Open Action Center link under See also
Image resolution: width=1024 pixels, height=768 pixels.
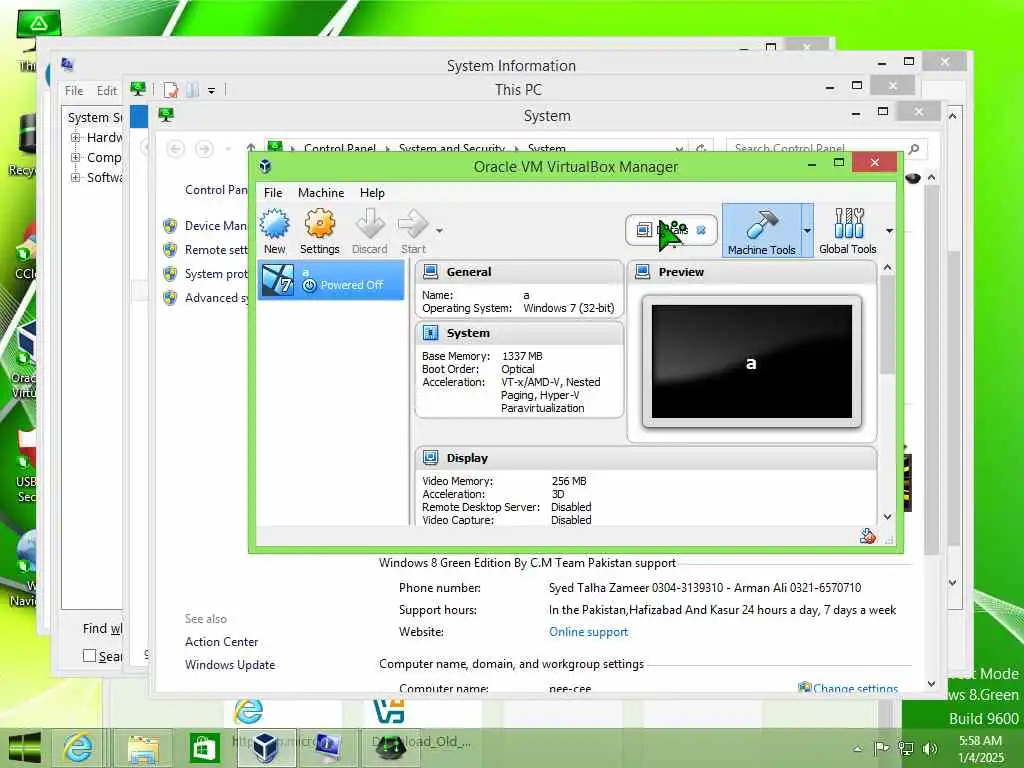pos(221,641)
